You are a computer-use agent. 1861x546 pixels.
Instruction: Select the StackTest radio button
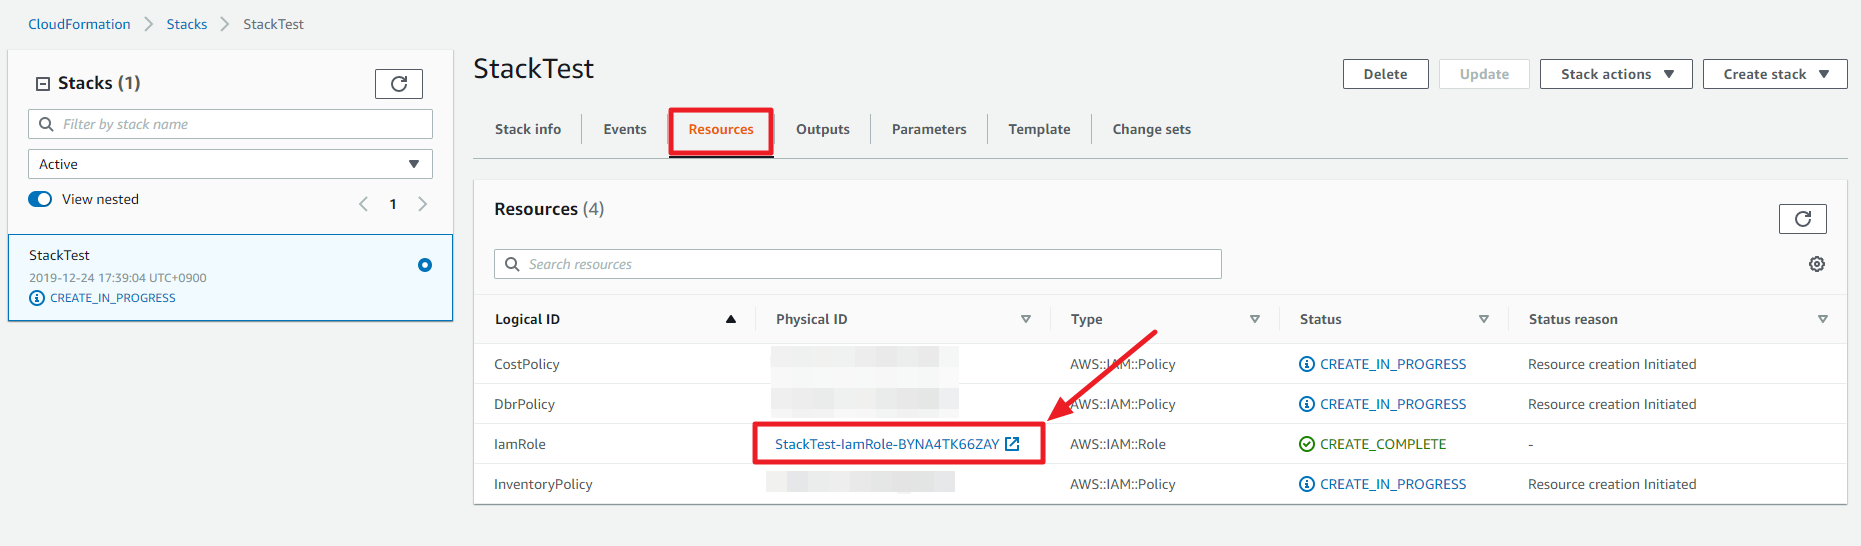click(425, 265)
